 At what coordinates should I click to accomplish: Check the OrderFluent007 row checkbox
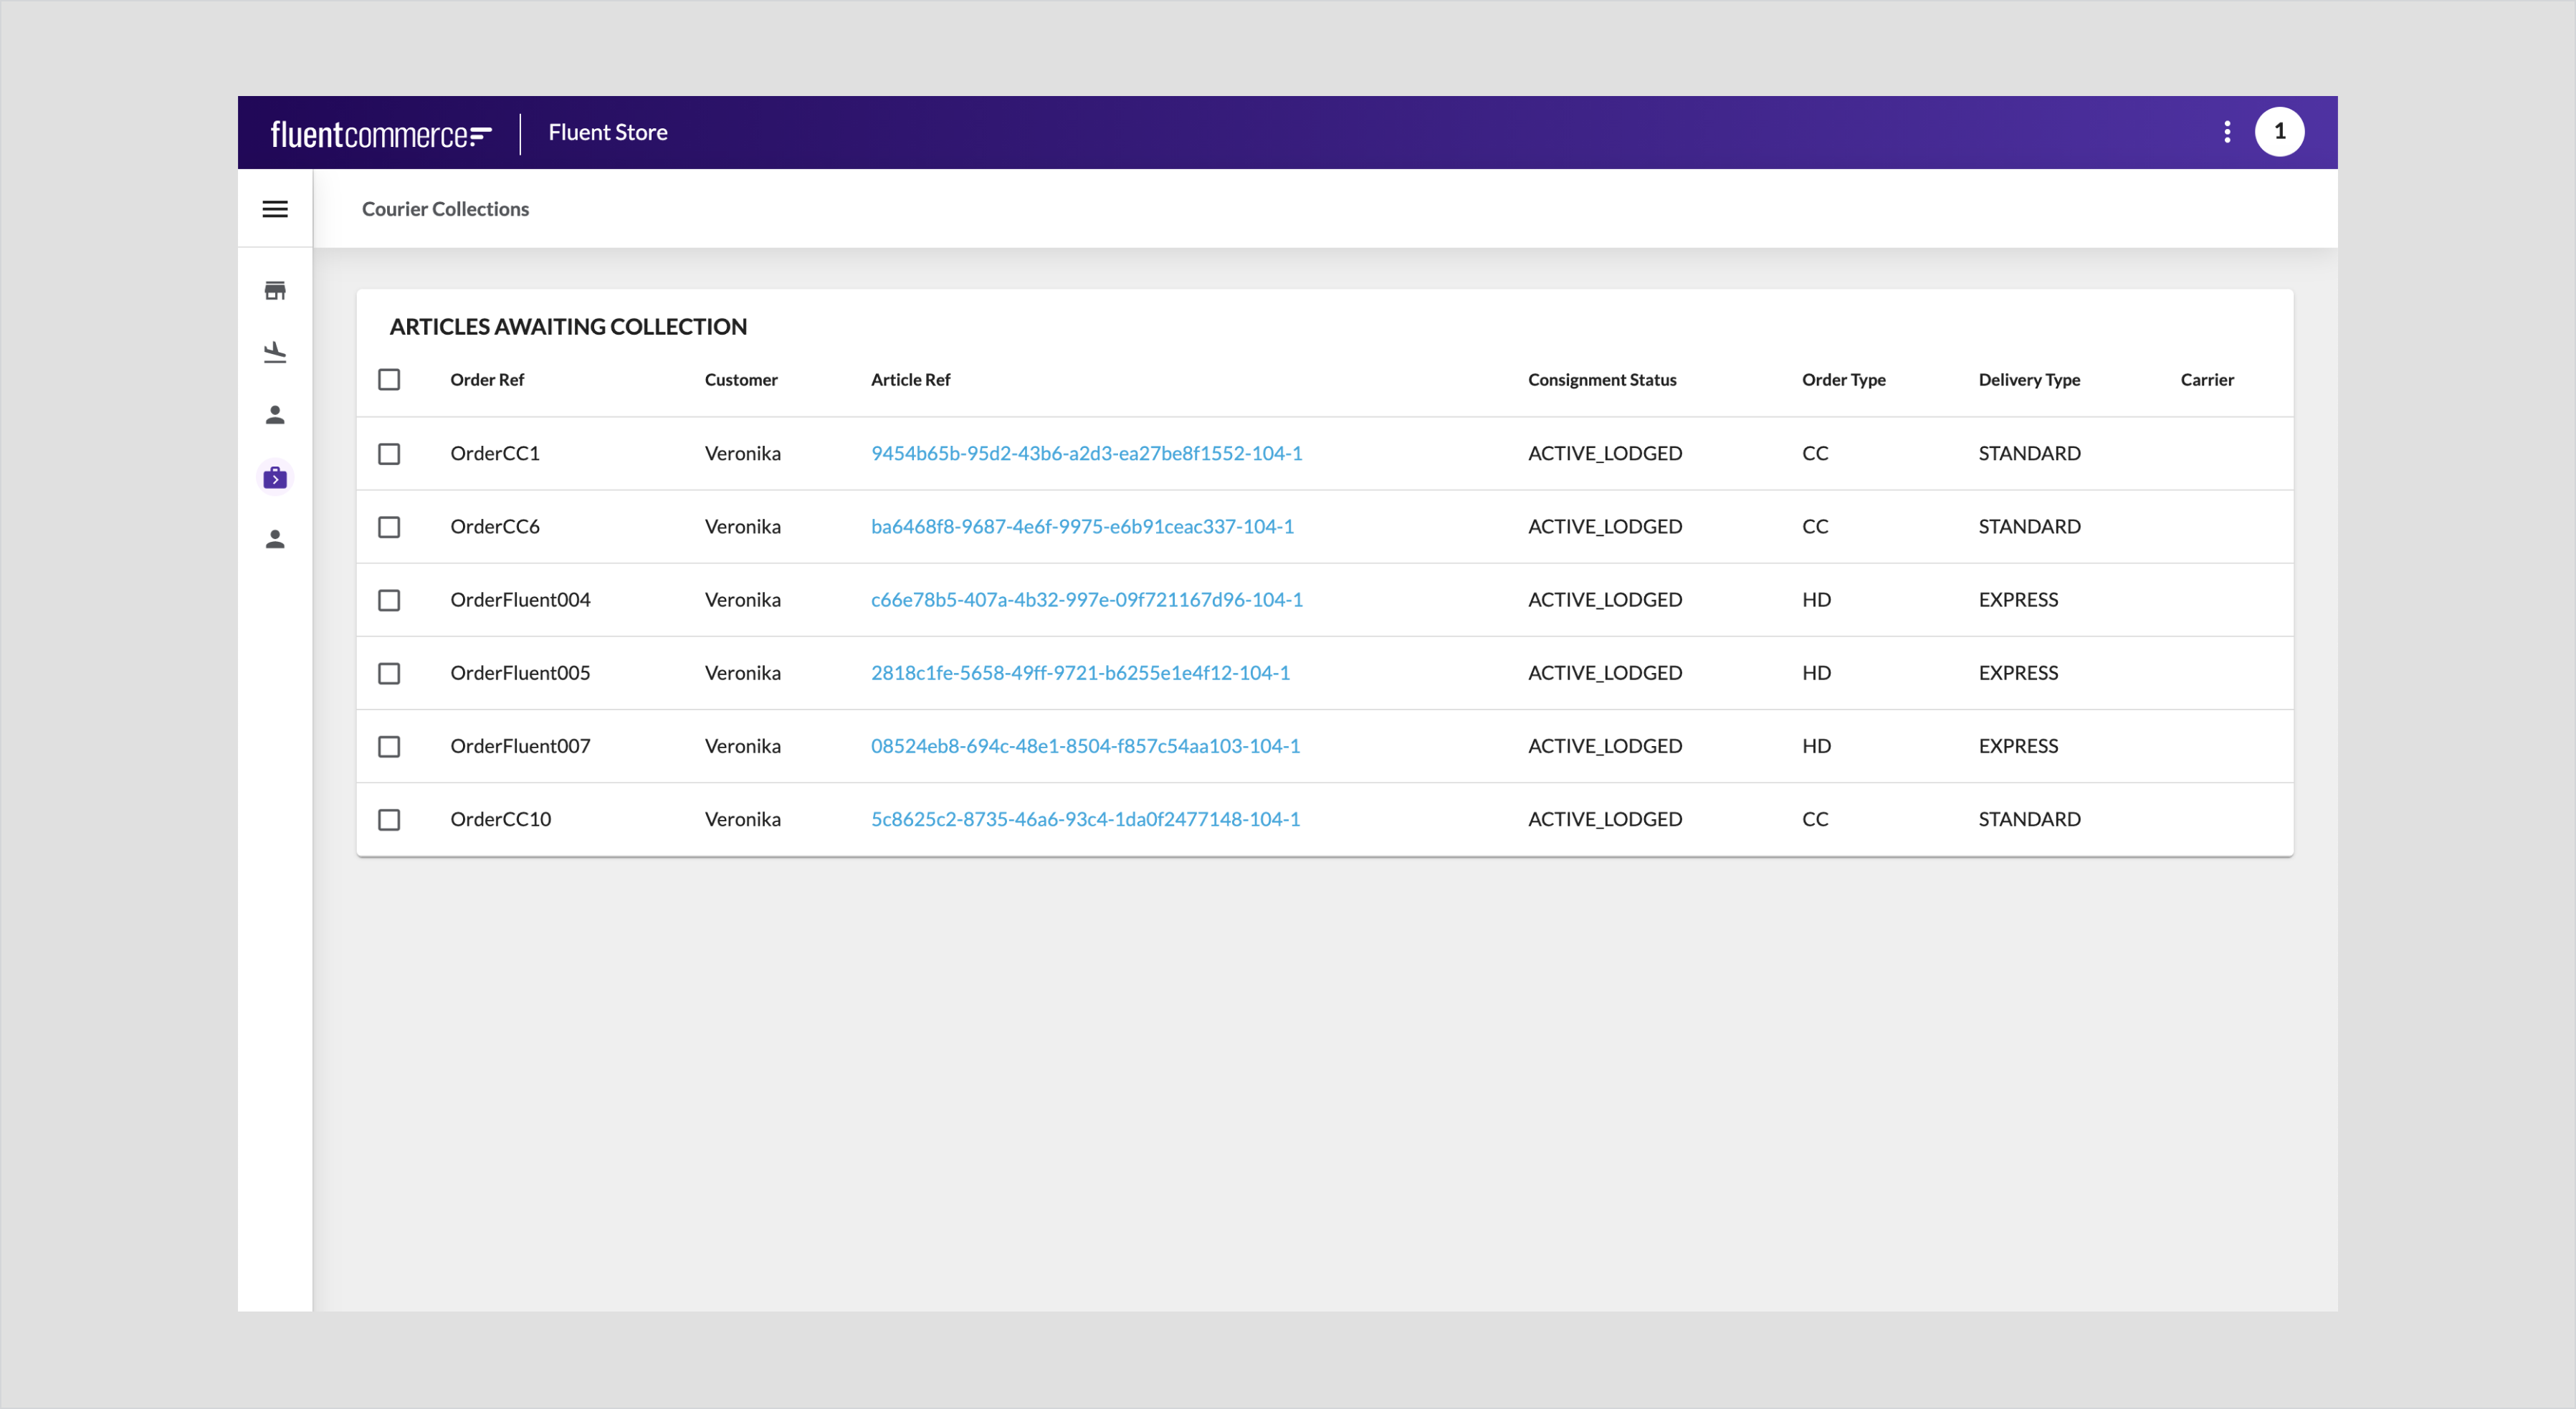click(x=389, y=747)
